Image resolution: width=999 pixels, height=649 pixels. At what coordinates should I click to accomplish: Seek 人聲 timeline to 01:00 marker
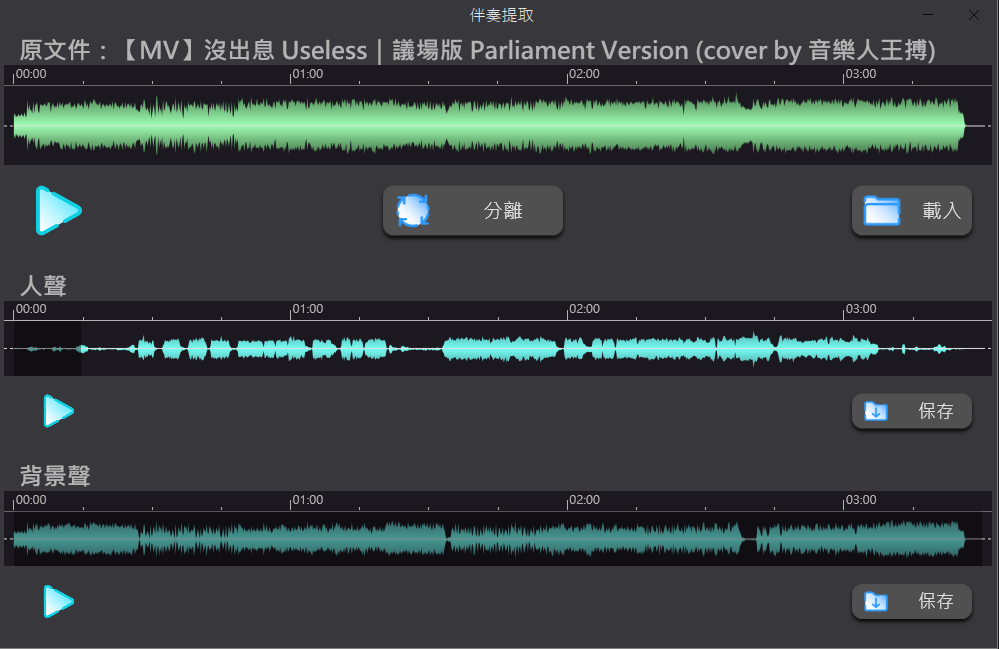click(x=307, y=309)
